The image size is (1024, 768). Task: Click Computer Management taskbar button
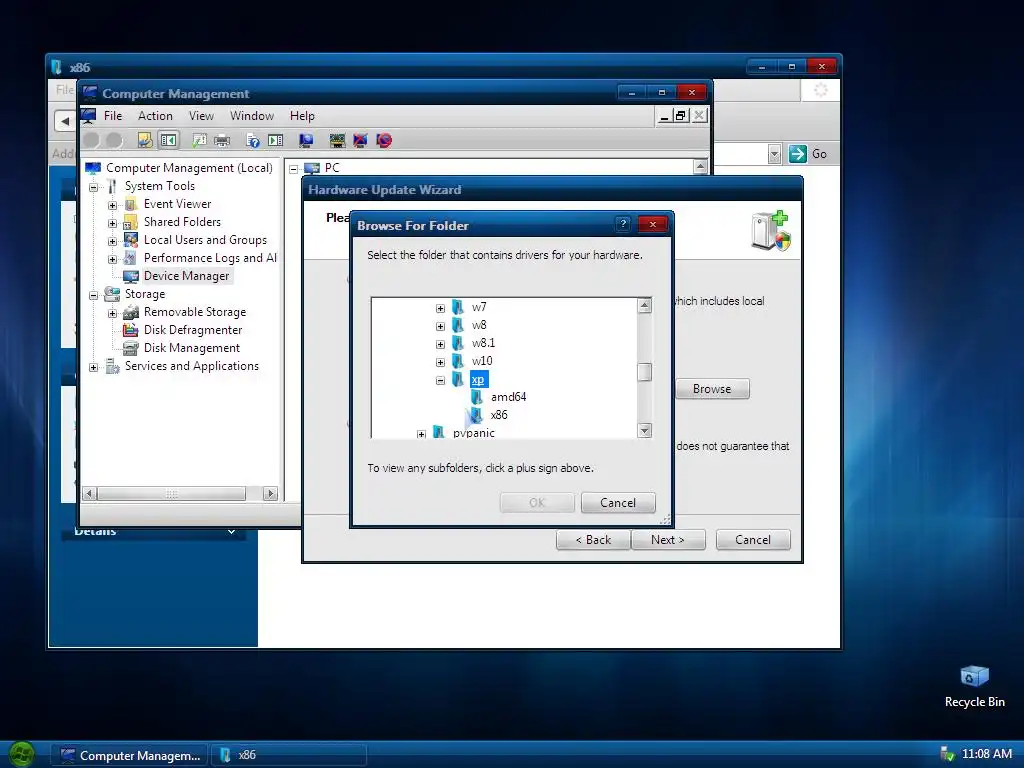(x=129, y=755)
